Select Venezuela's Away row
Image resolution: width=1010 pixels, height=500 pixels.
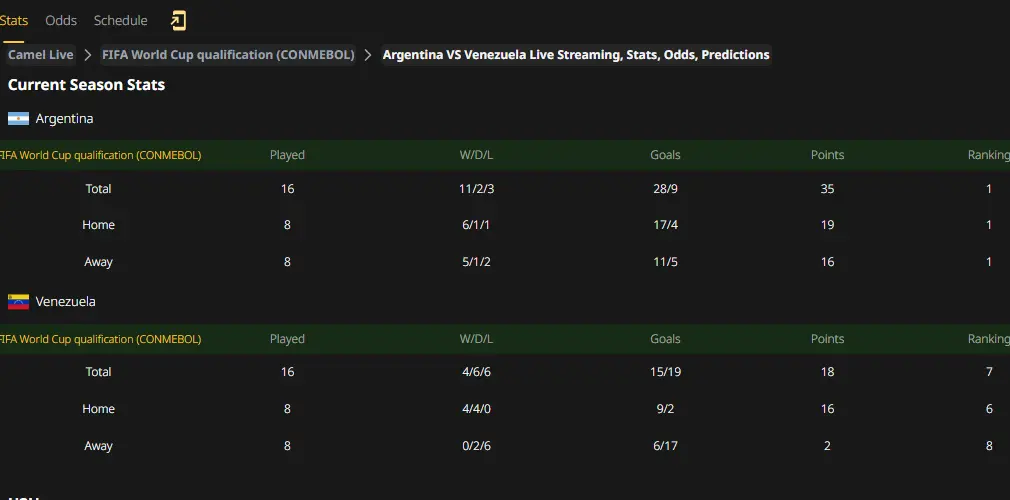(x=505, y=446)
